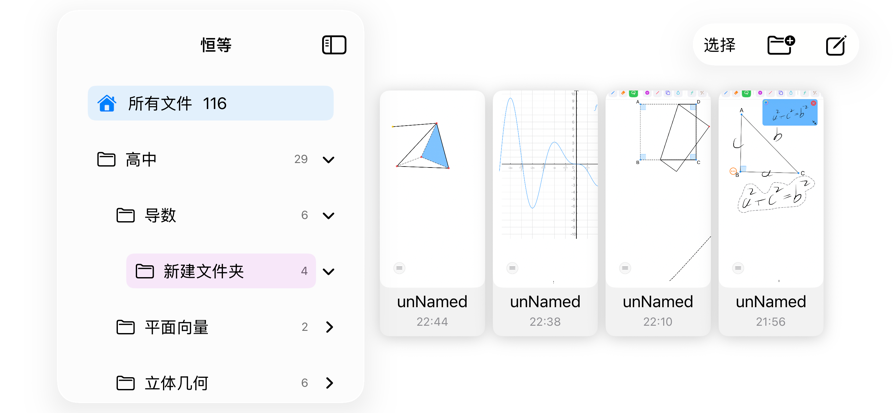This screenshot has height=413, width=896.
Task: Click the 立体几何 folder icon
Action: [126, 383]
